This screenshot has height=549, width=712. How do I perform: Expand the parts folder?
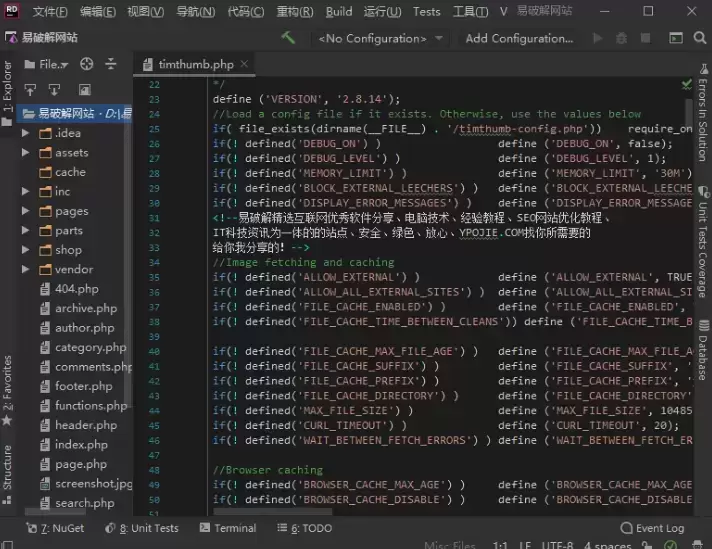[x=26, y=231]
